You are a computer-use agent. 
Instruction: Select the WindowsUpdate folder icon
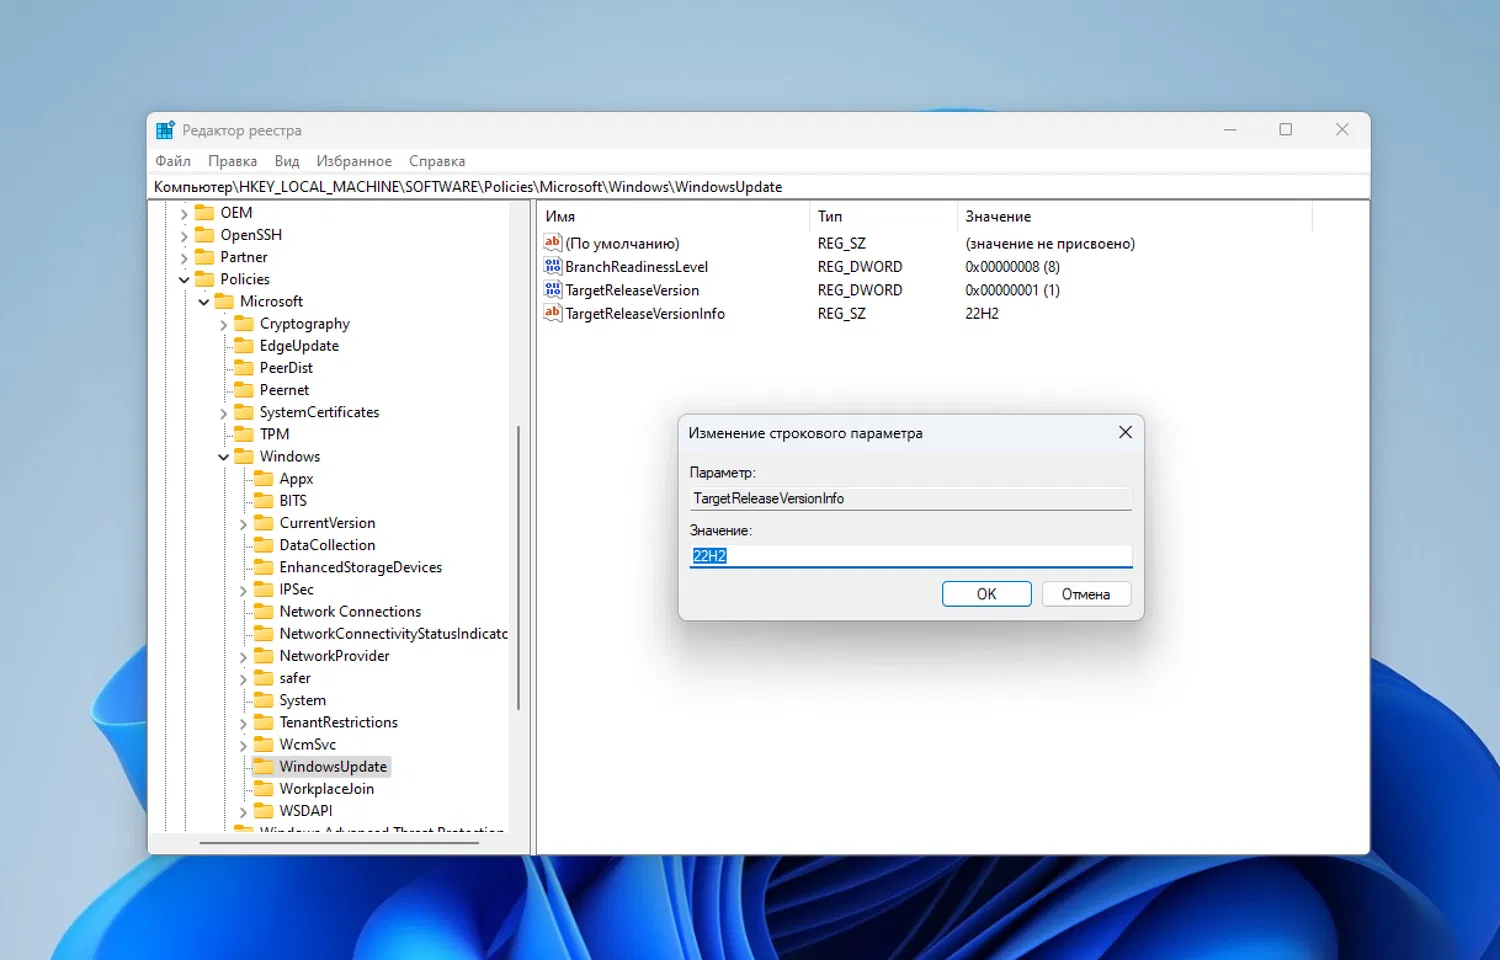[264, 766]
